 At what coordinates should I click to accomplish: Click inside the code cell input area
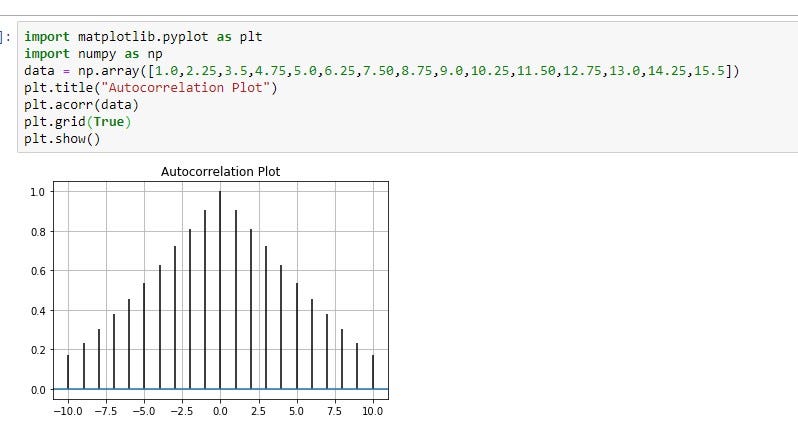click(407, 87)
